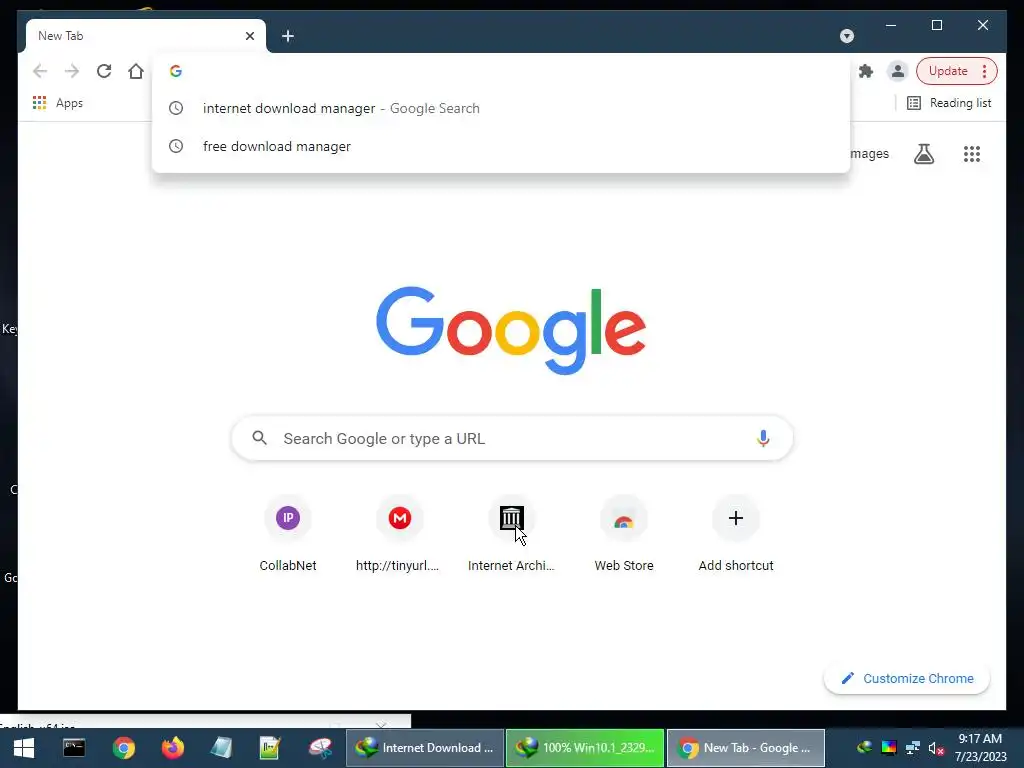
Task: Open the Chrome profile avatar
Action: tap(898, 71)
